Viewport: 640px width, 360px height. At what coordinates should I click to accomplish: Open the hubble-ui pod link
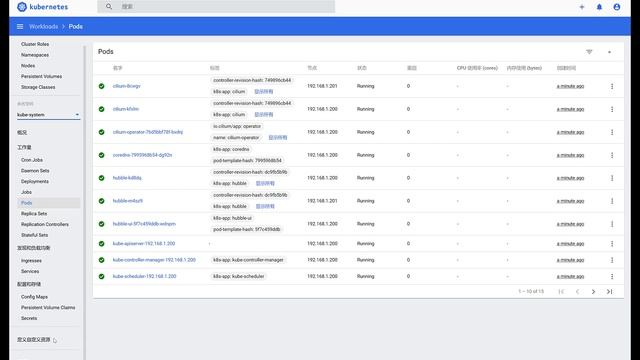[144, 224]
